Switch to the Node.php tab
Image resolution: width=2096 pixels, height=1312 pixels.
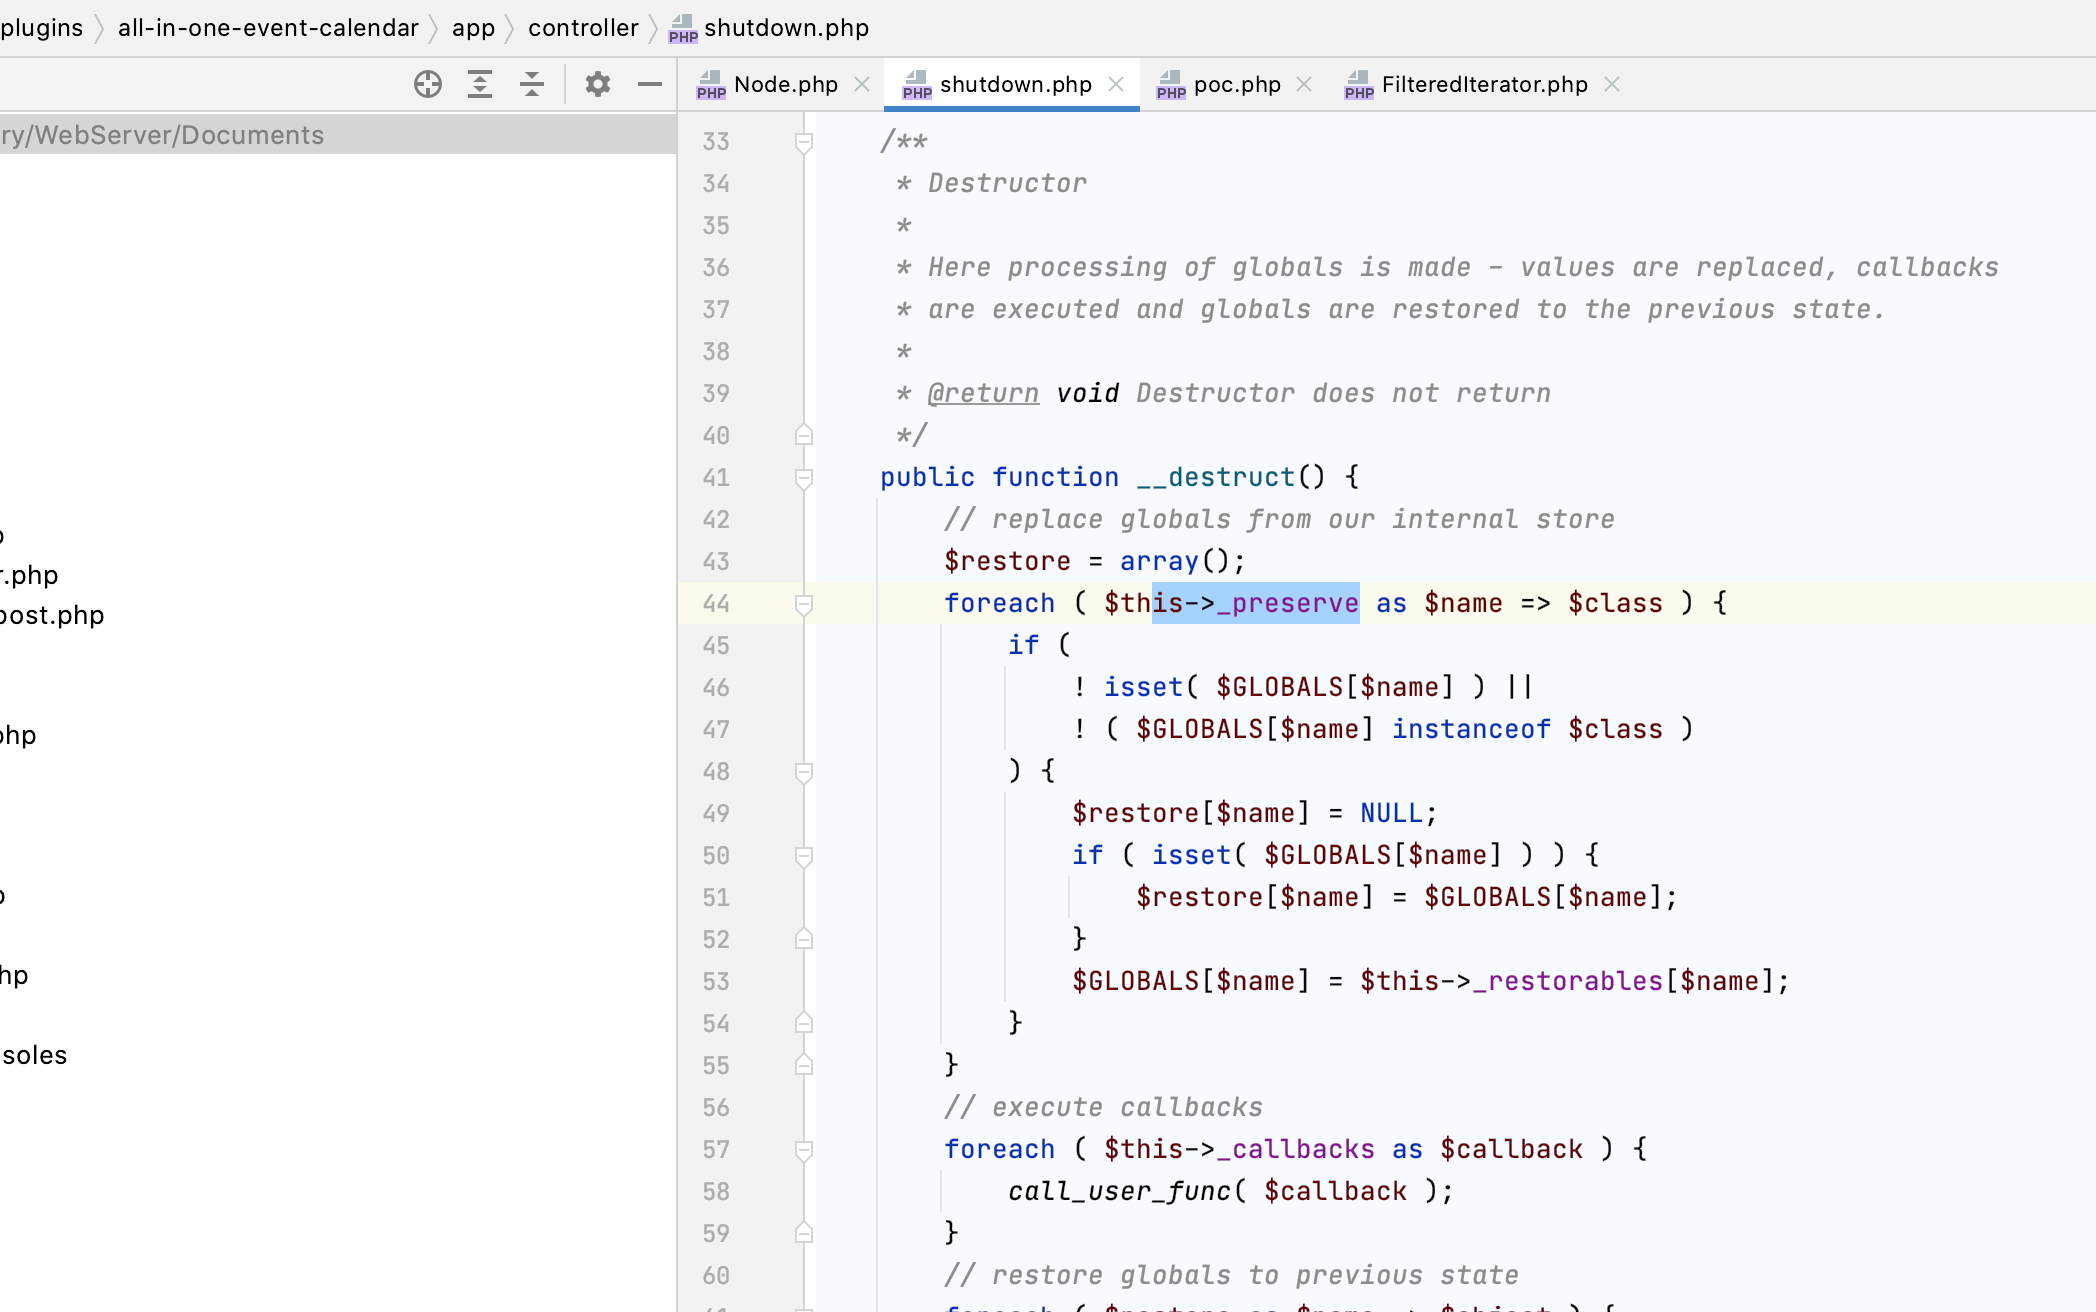[786, 84]
